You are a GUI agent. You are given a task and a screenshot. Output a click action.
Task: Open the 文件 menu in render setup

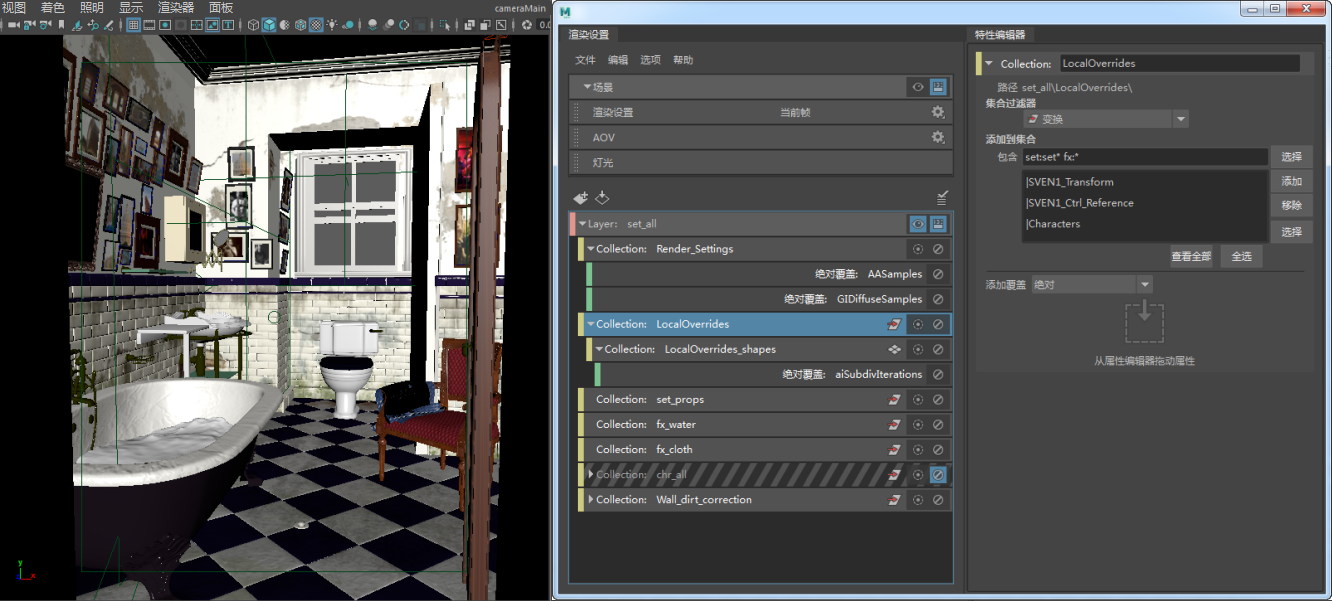pyautogui.click(x=585, y=60)
